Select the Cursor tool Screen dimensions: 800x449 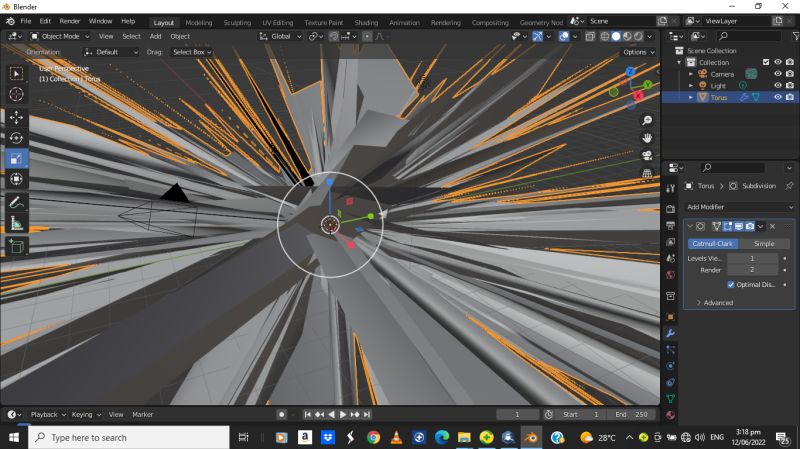[16, 94]
